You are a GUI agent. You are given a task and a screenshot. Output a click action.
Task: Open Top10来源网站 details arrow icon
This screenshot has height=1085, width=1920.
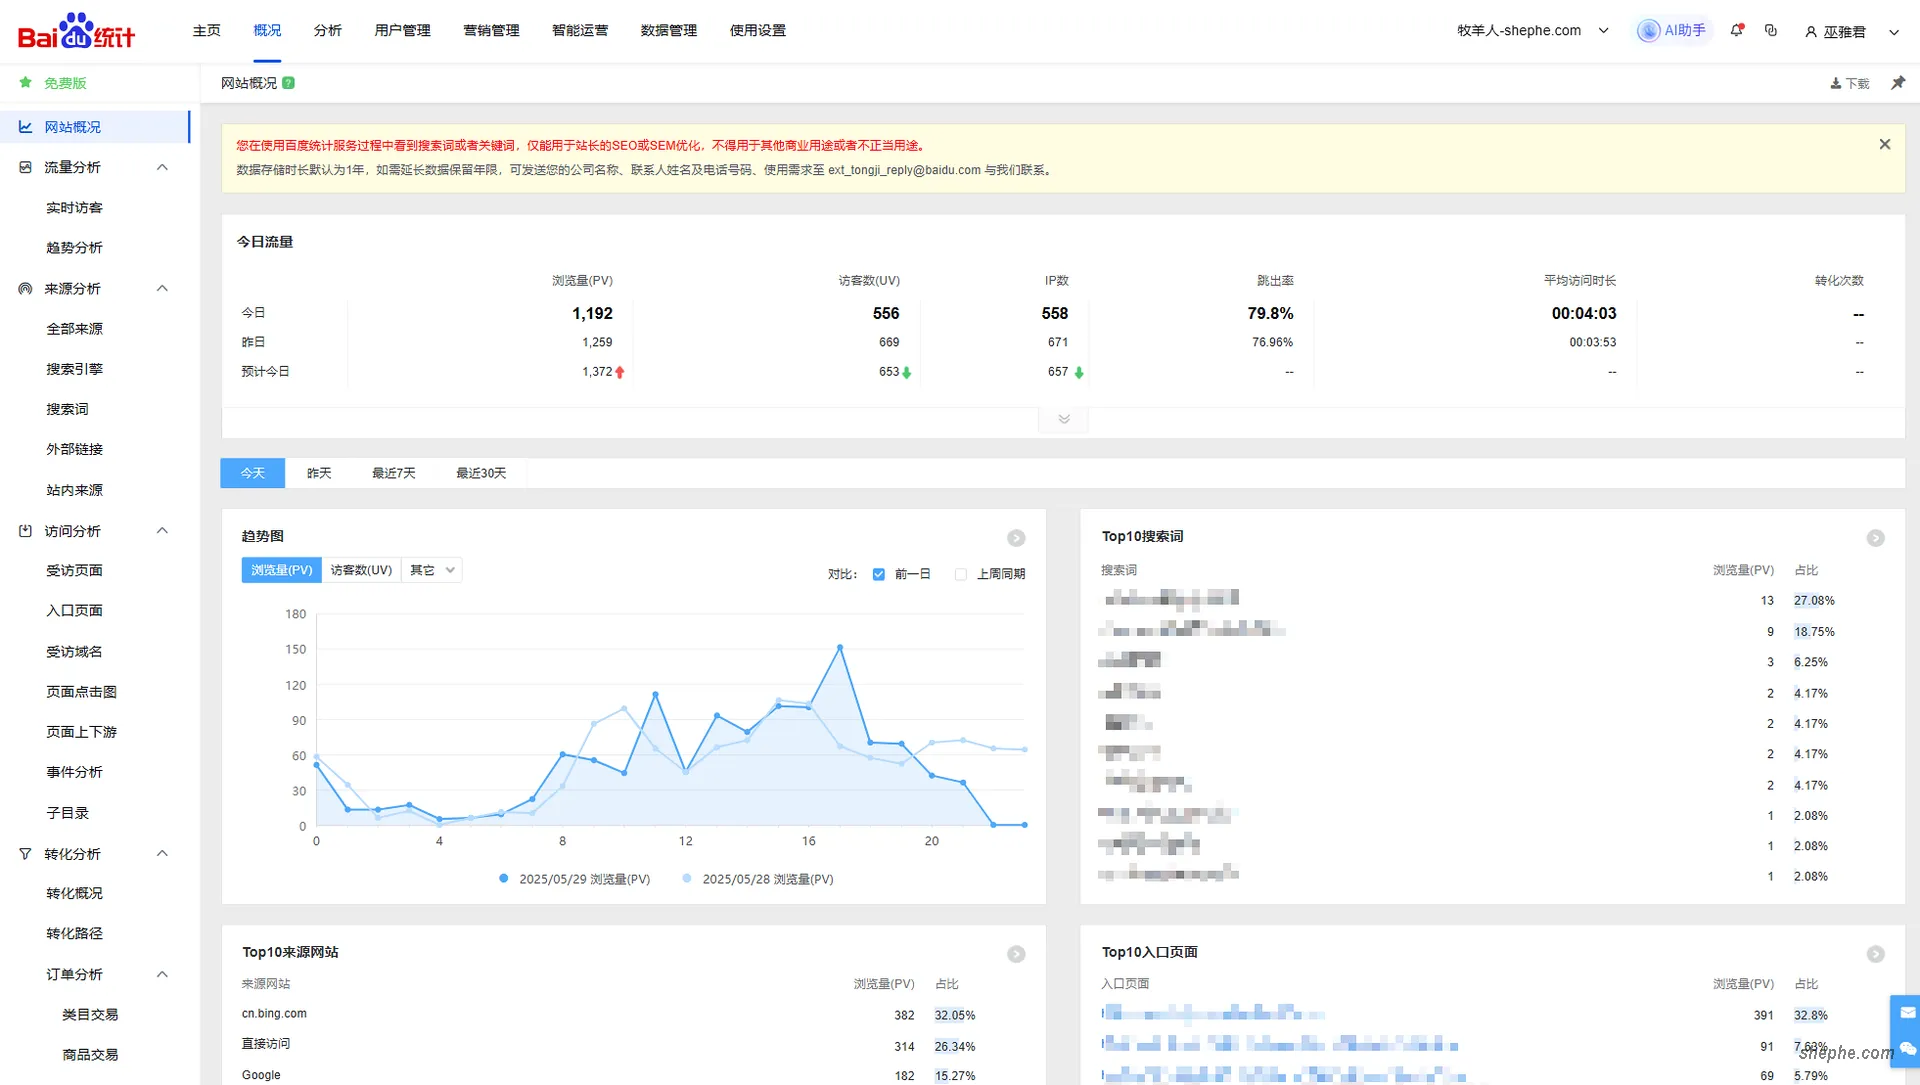pyautogui.click(x=1016, y=954)
